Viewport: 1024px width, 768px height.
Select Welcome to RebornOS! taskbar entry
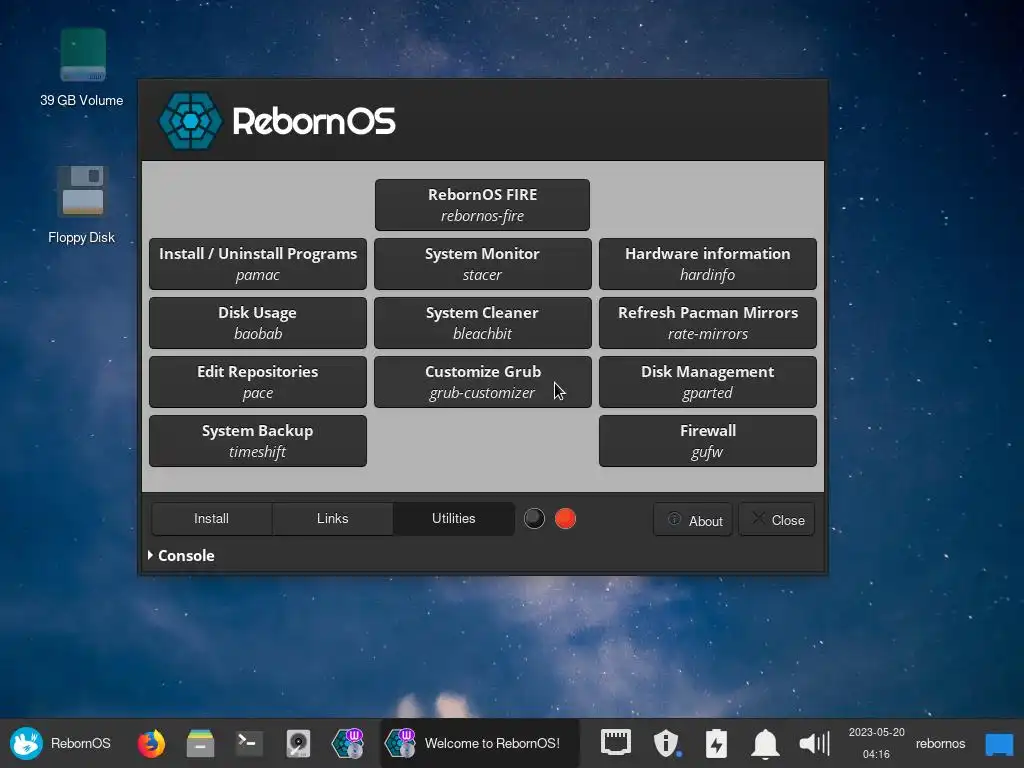click(480, 743)
